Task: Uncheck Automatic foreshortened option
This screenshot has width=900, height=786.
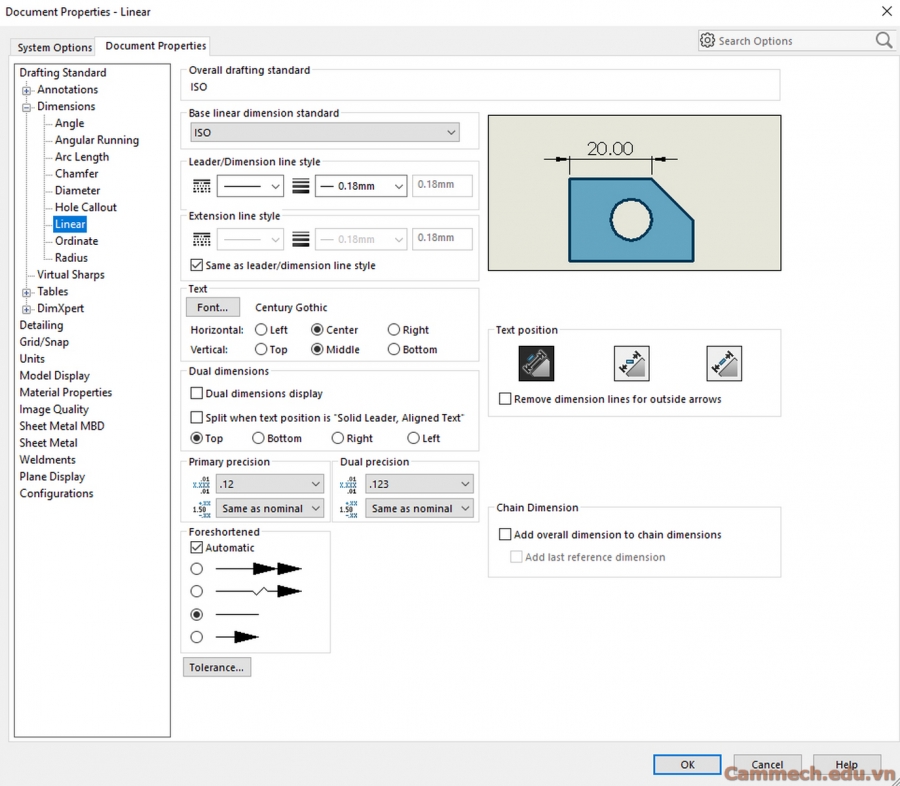Action: pyautogui.click(x=196, y=548)
